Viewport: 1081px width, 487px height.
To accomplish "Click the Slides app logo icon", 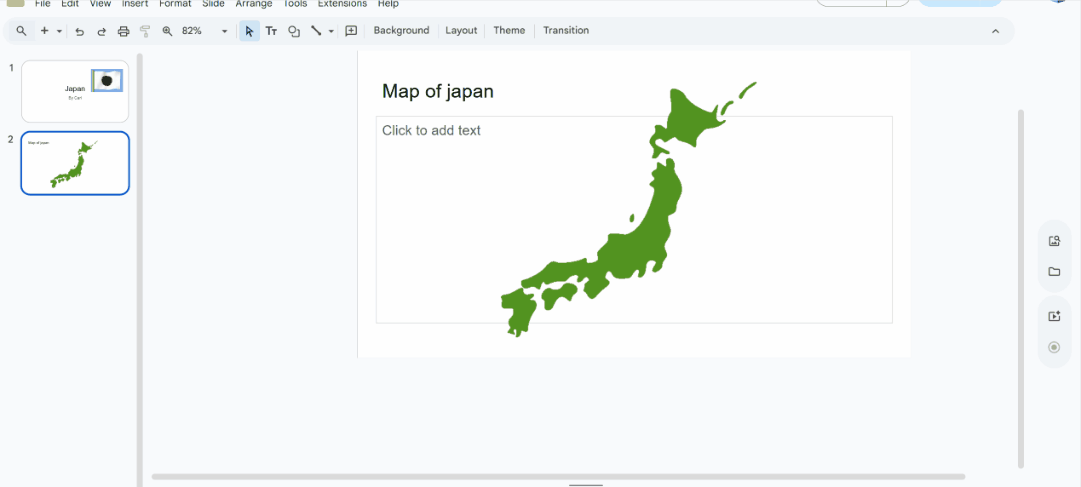I will pyautogui.click(x=15, y=3).
